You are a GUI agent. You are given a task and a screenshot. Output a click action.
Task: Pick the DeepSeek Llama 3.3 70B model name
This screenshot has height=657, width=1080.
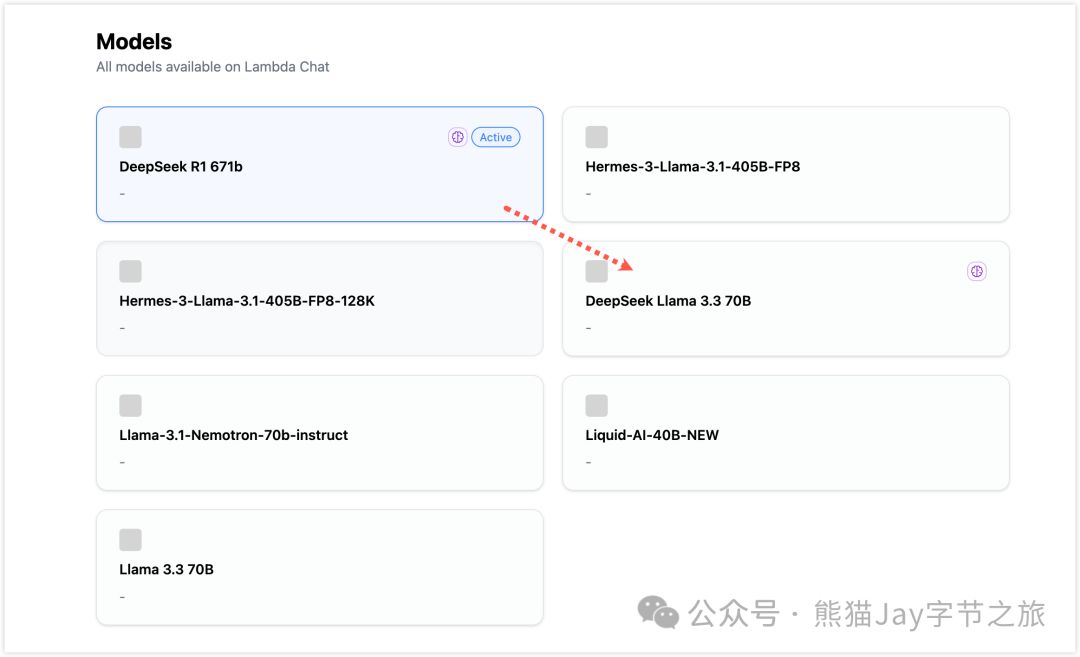coord(668,301)
